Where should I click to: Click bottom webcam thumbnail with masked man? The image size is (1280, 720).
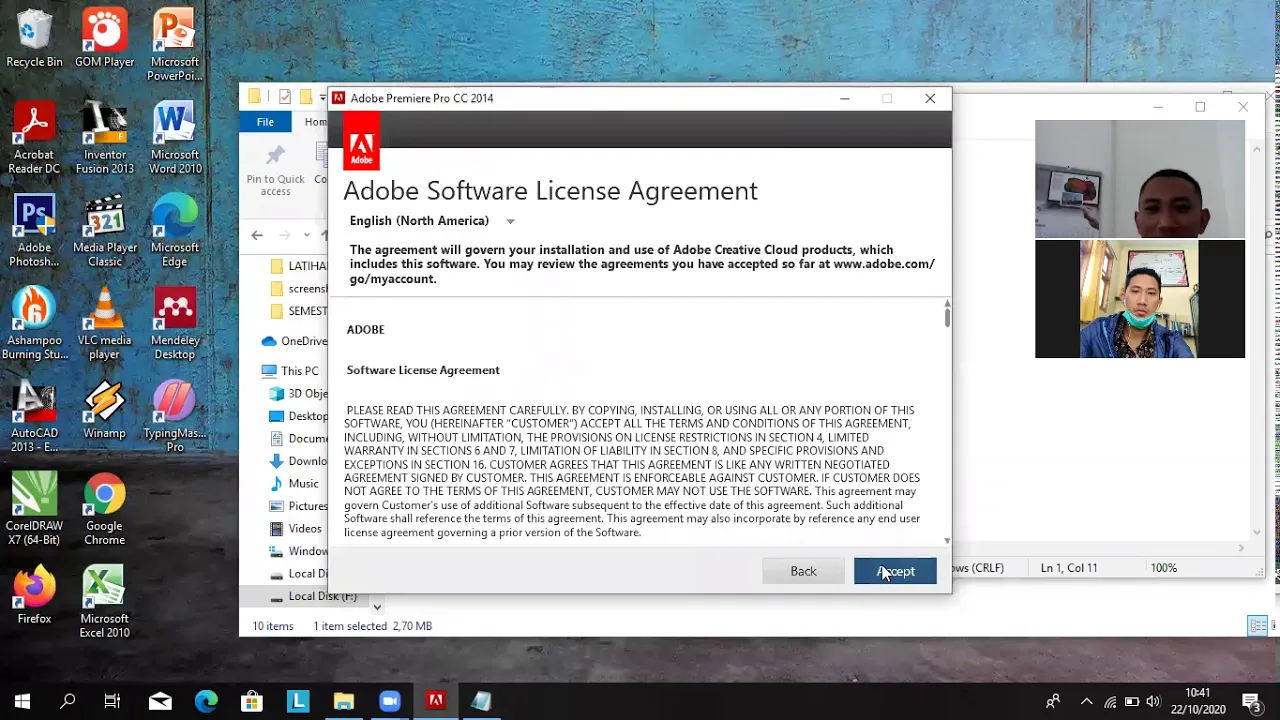click(1140, 299)
